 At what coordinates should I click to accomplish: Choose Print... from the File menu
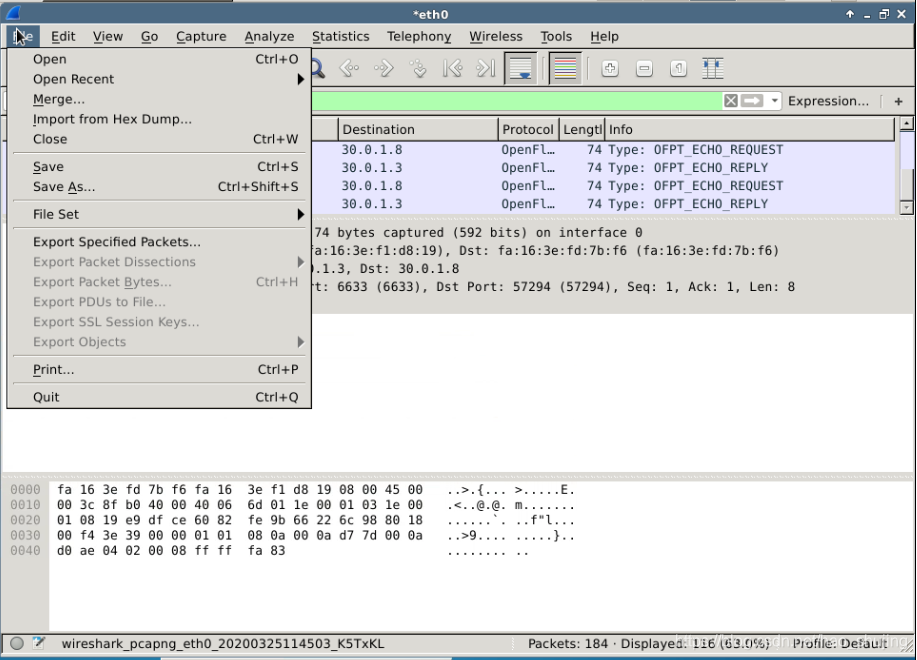159,369
